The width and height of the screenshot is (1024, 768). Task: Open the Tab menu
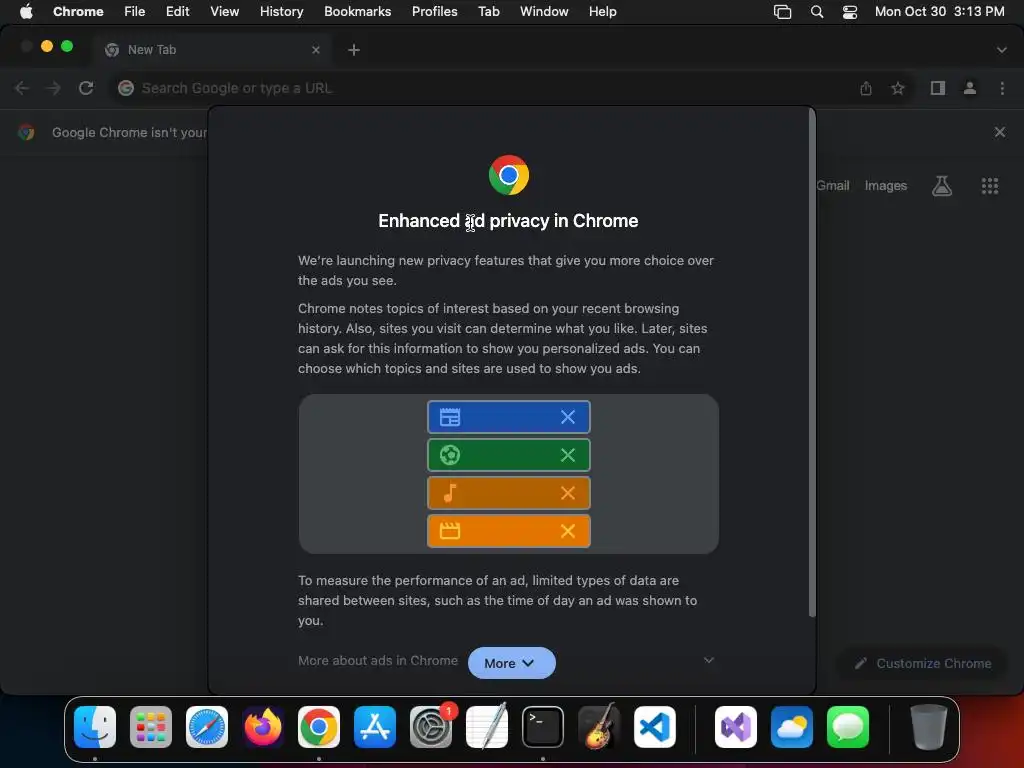tap(488, 11)
